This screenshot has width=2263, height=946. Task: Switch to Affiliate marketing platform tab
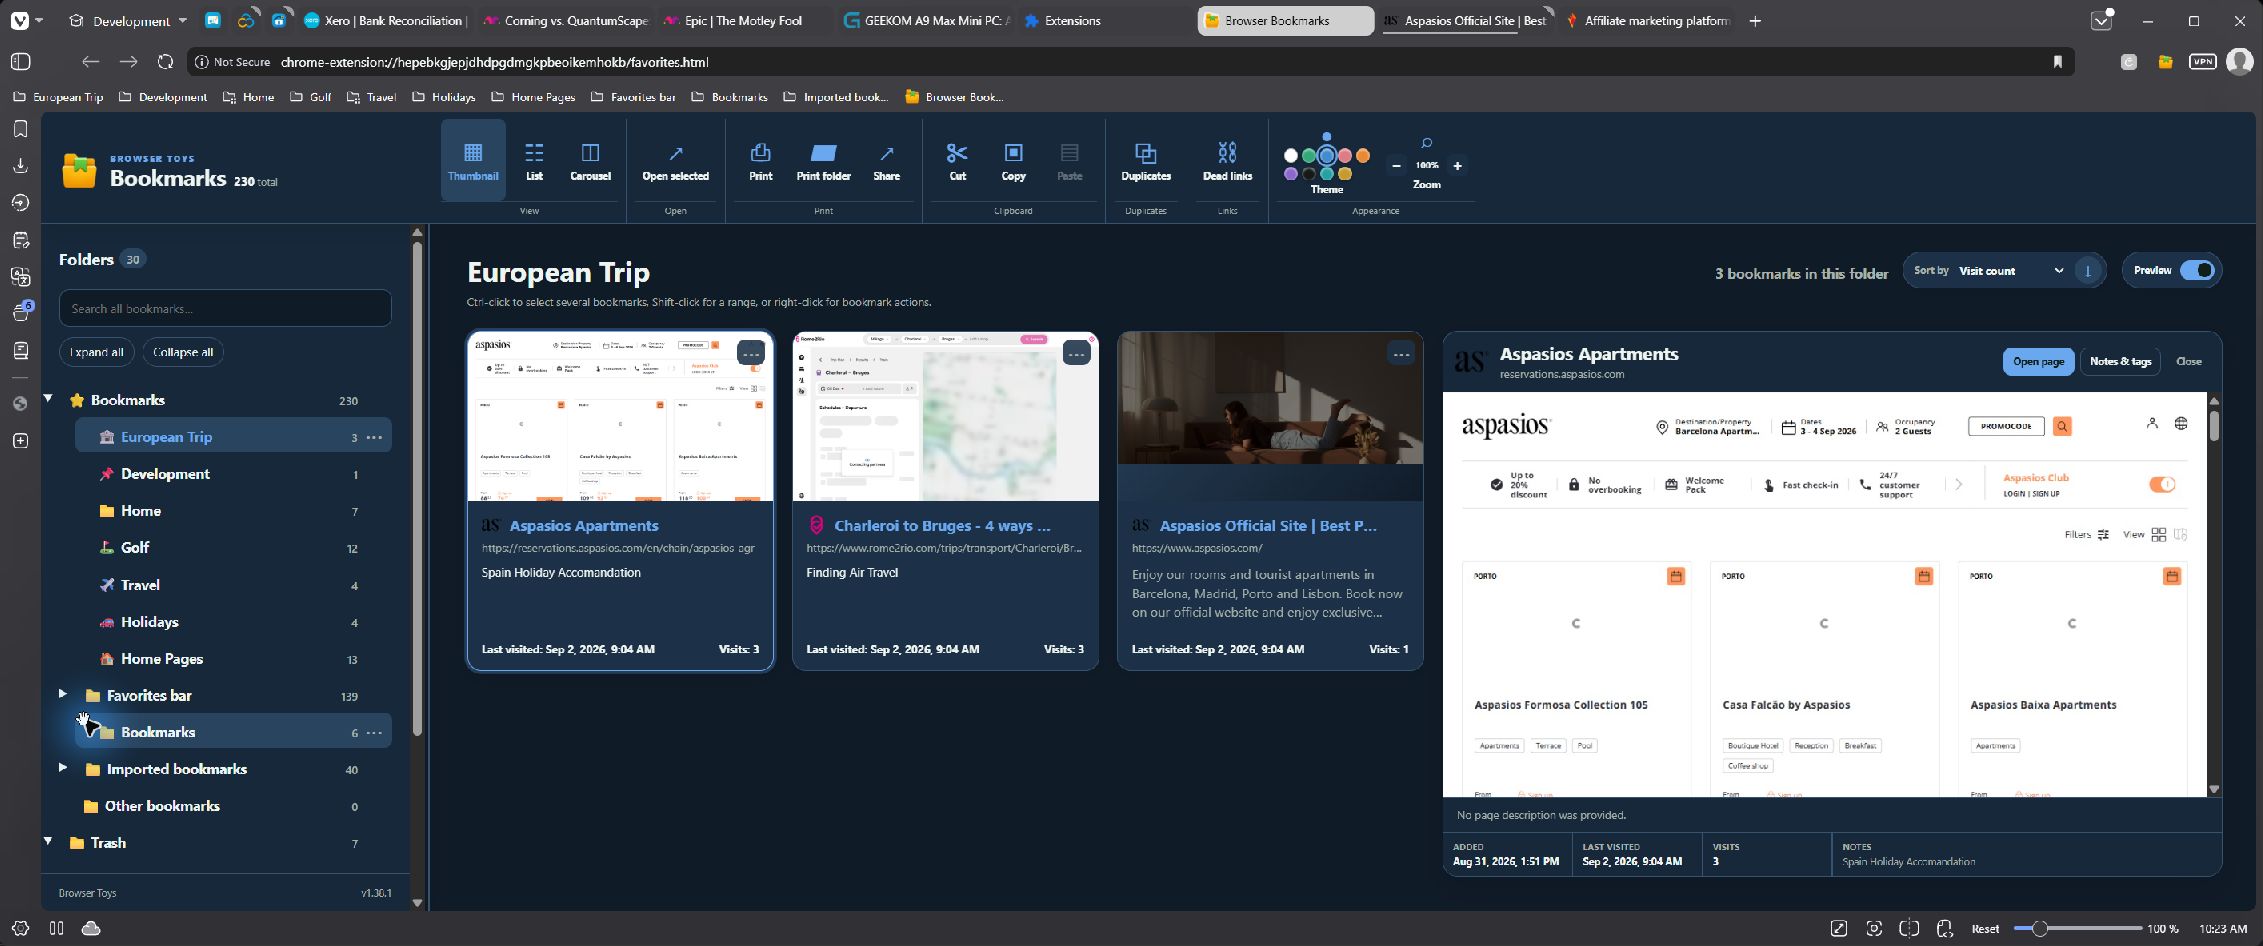1646,20
